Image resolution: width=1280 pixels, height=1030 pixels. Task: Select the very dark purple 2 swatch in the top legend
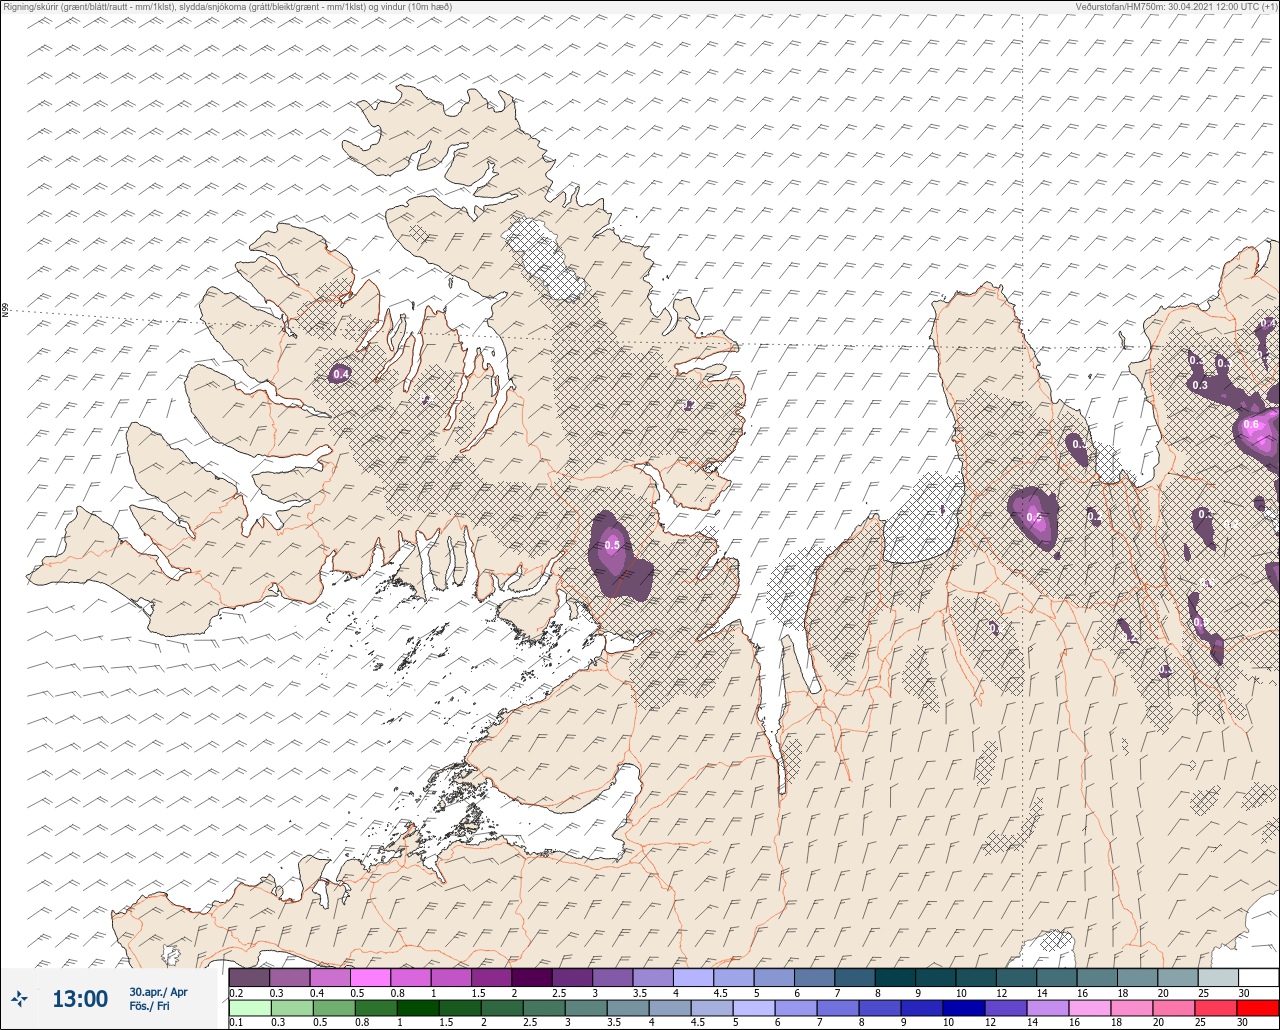[531, 977]
